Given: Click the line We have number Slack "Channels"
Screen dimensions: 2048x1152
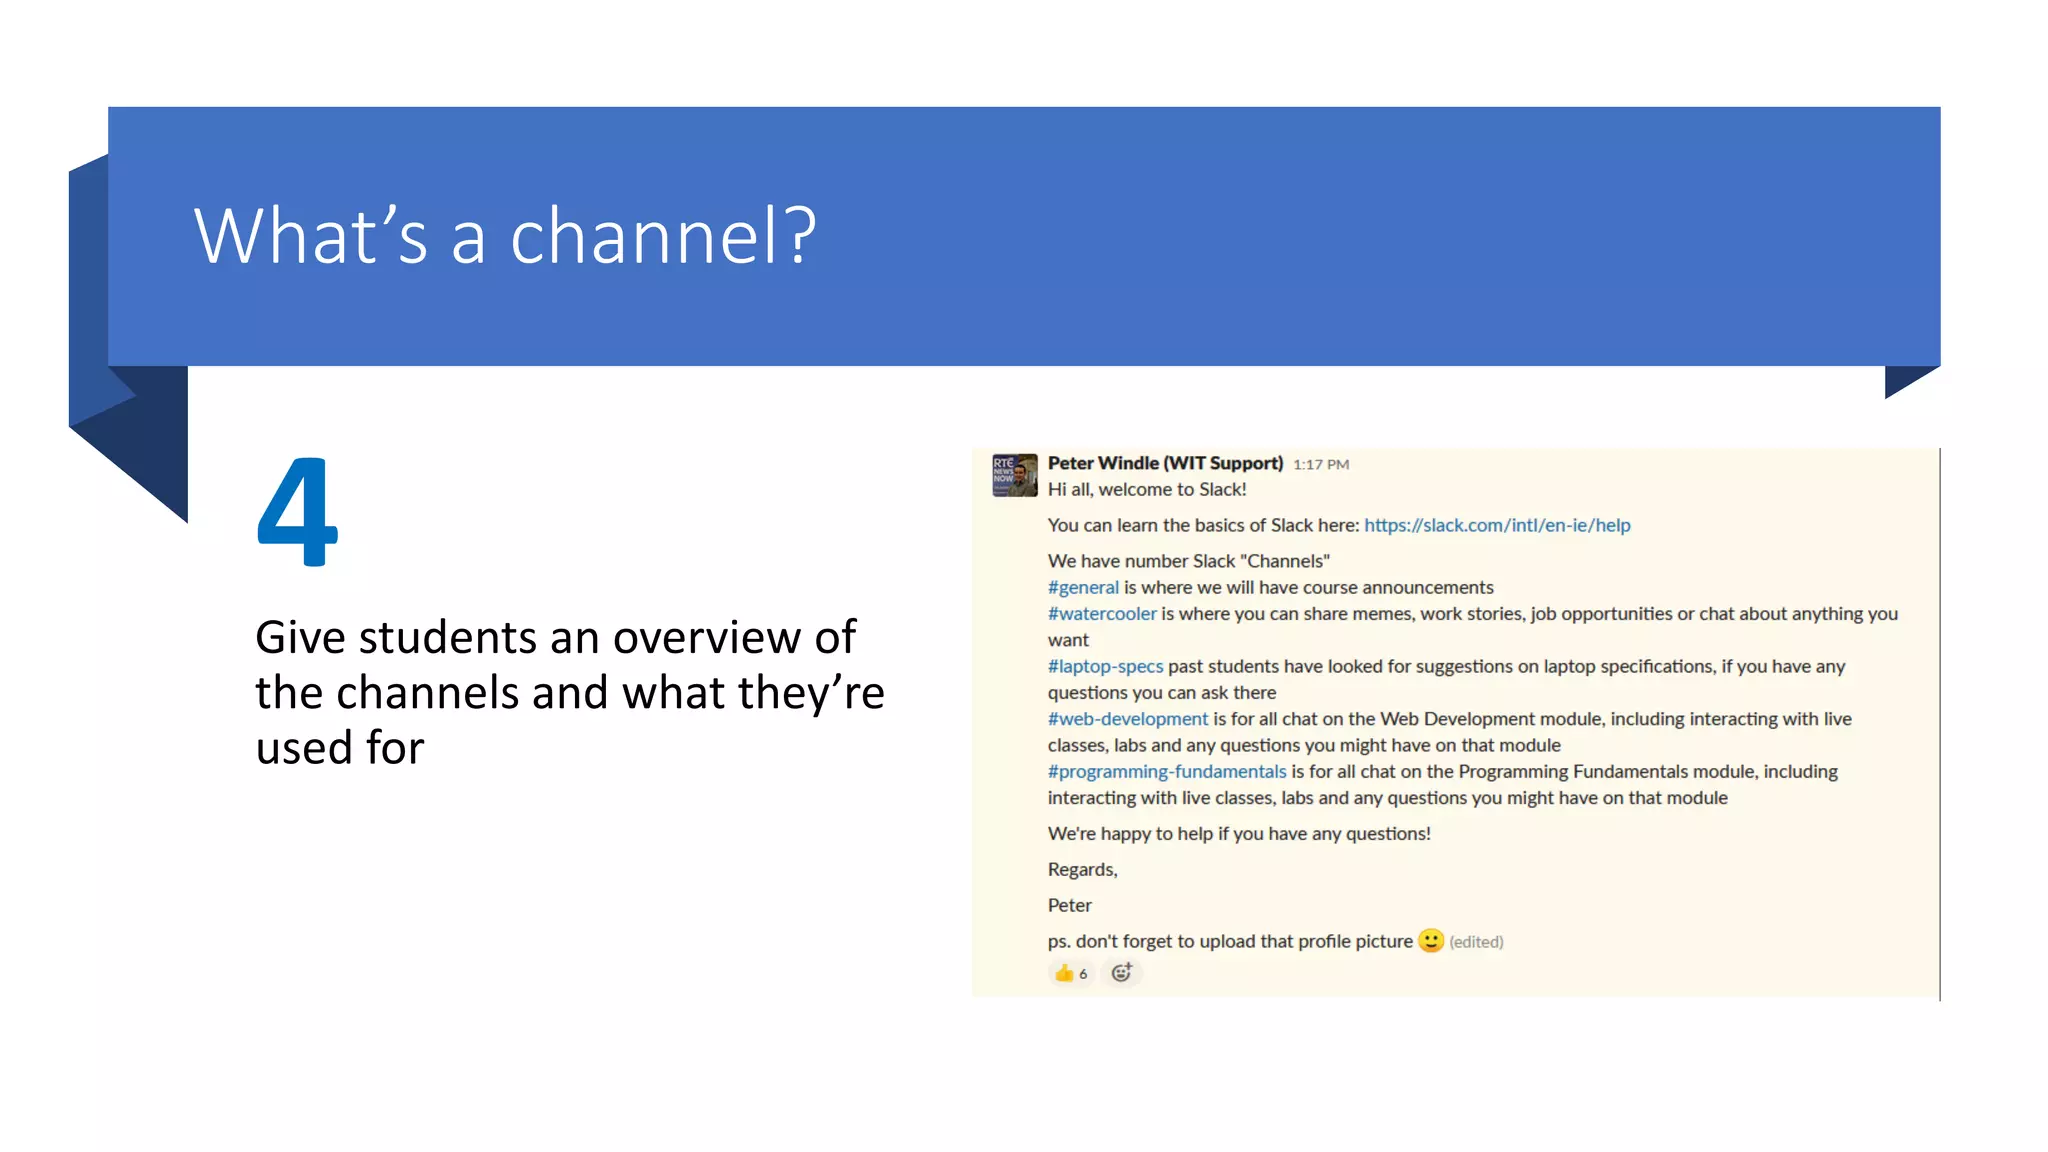Looking at the screenshot, I should coord(1188,561).
